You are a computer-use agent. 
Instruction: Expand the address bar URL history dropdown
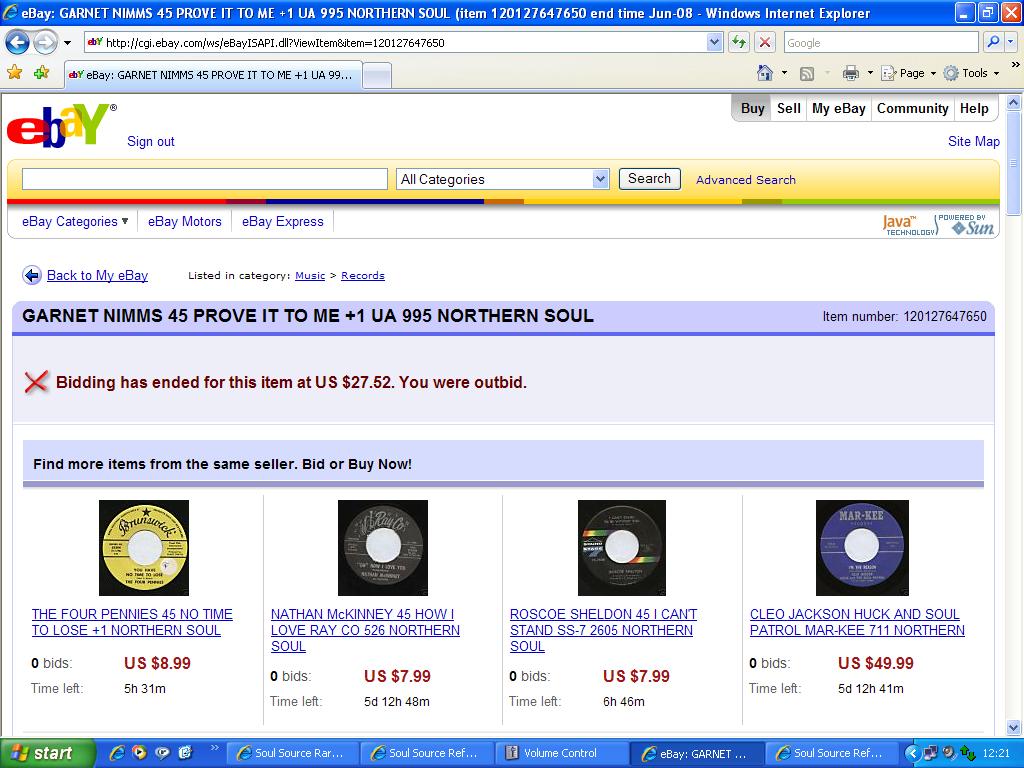[x=714, y=43]
